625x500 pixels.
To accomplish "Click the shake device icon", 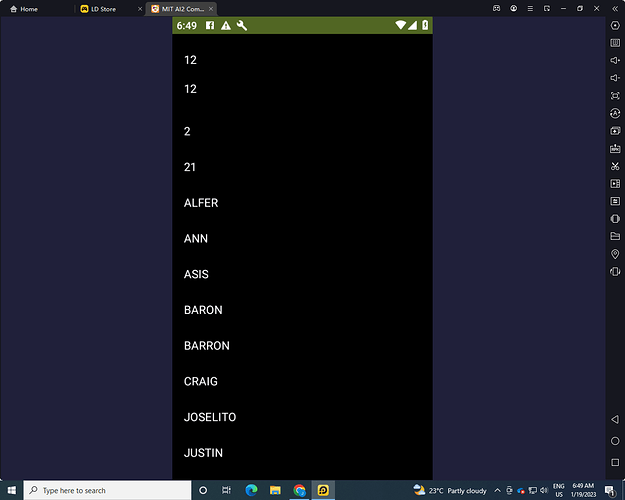I will pyautogui.click(x=615, y=272).
